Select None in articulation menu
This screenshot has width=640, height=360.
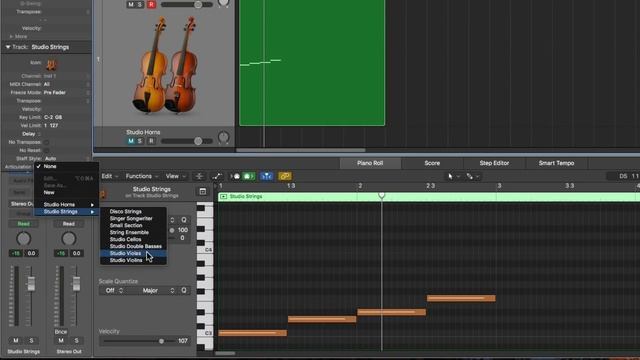[x=67, y=167]
